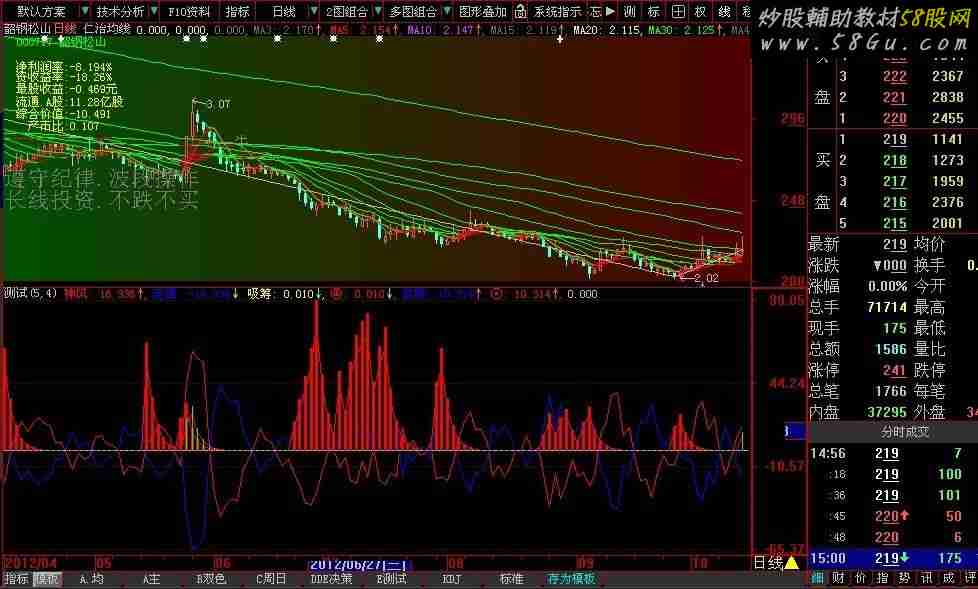Click sell level 3 price 222
Viewport: 978px width, 589px height.
tap(894, 77)
